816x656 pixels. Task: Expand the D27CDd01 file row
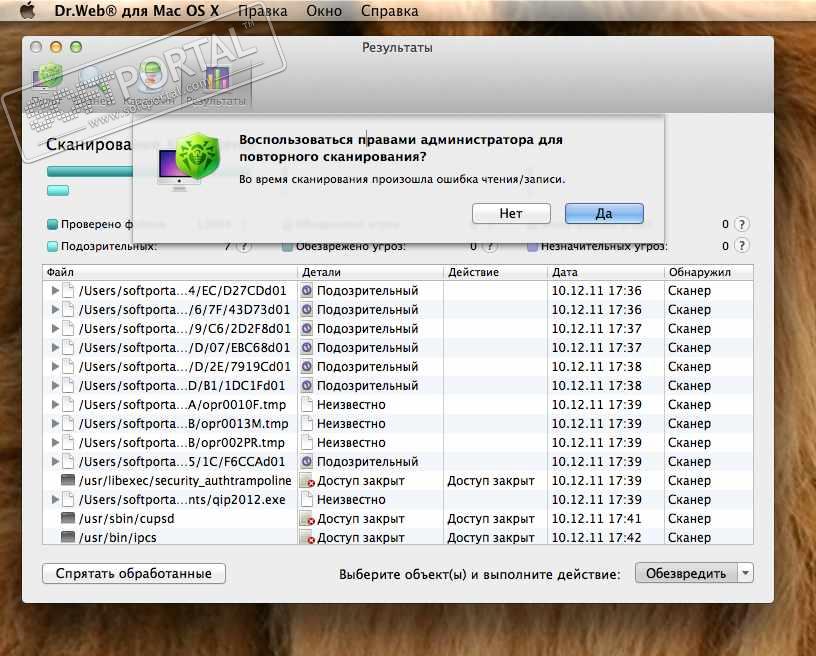click(55, 291)
